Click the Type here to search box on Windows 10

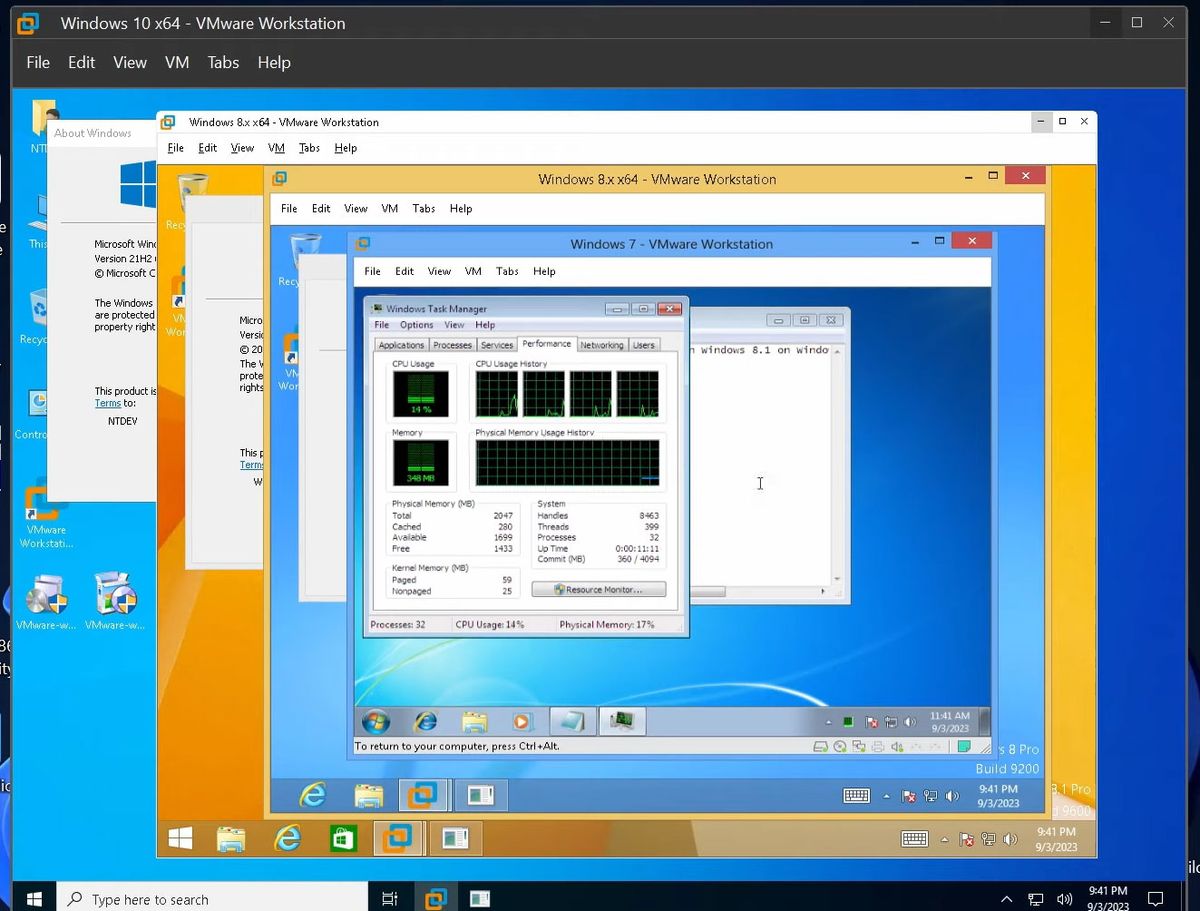pyautogui.click(x=212, y=897)
